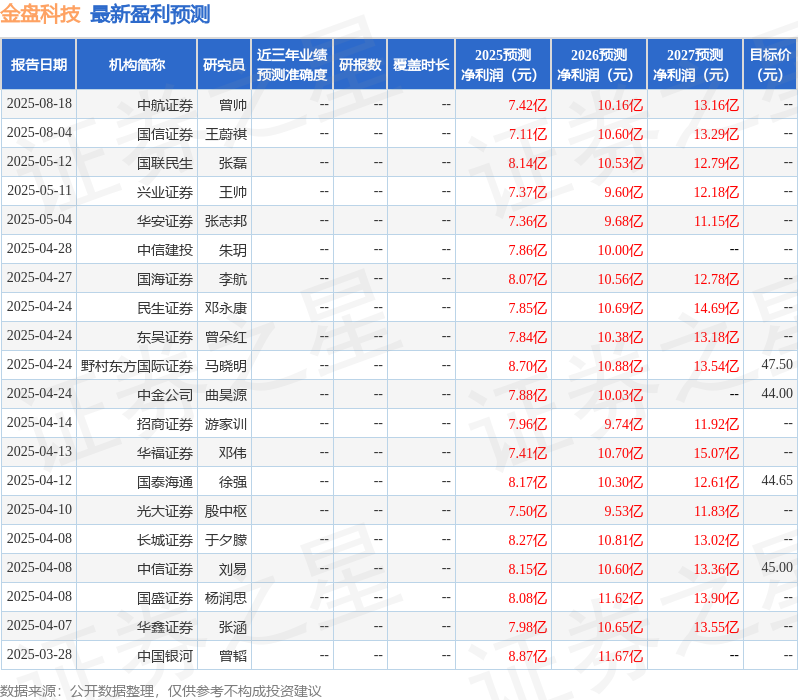Select institution 东吴证券
Screen dimensions: 798x700
(x=165, y=338)
